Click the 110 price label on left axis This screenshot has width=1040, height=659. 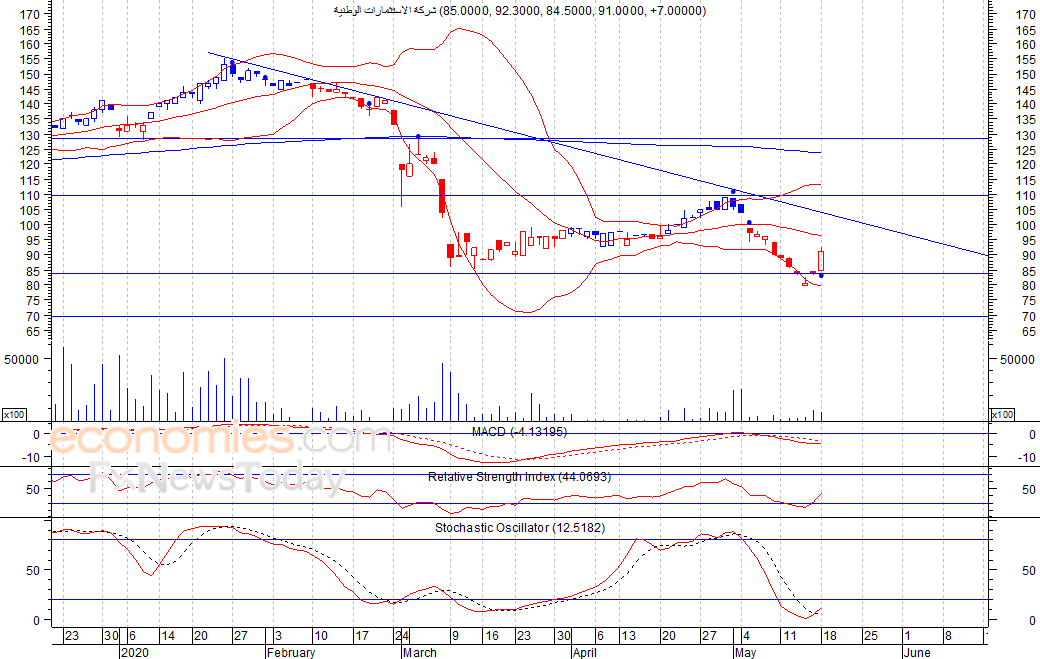tap(31, 196)
